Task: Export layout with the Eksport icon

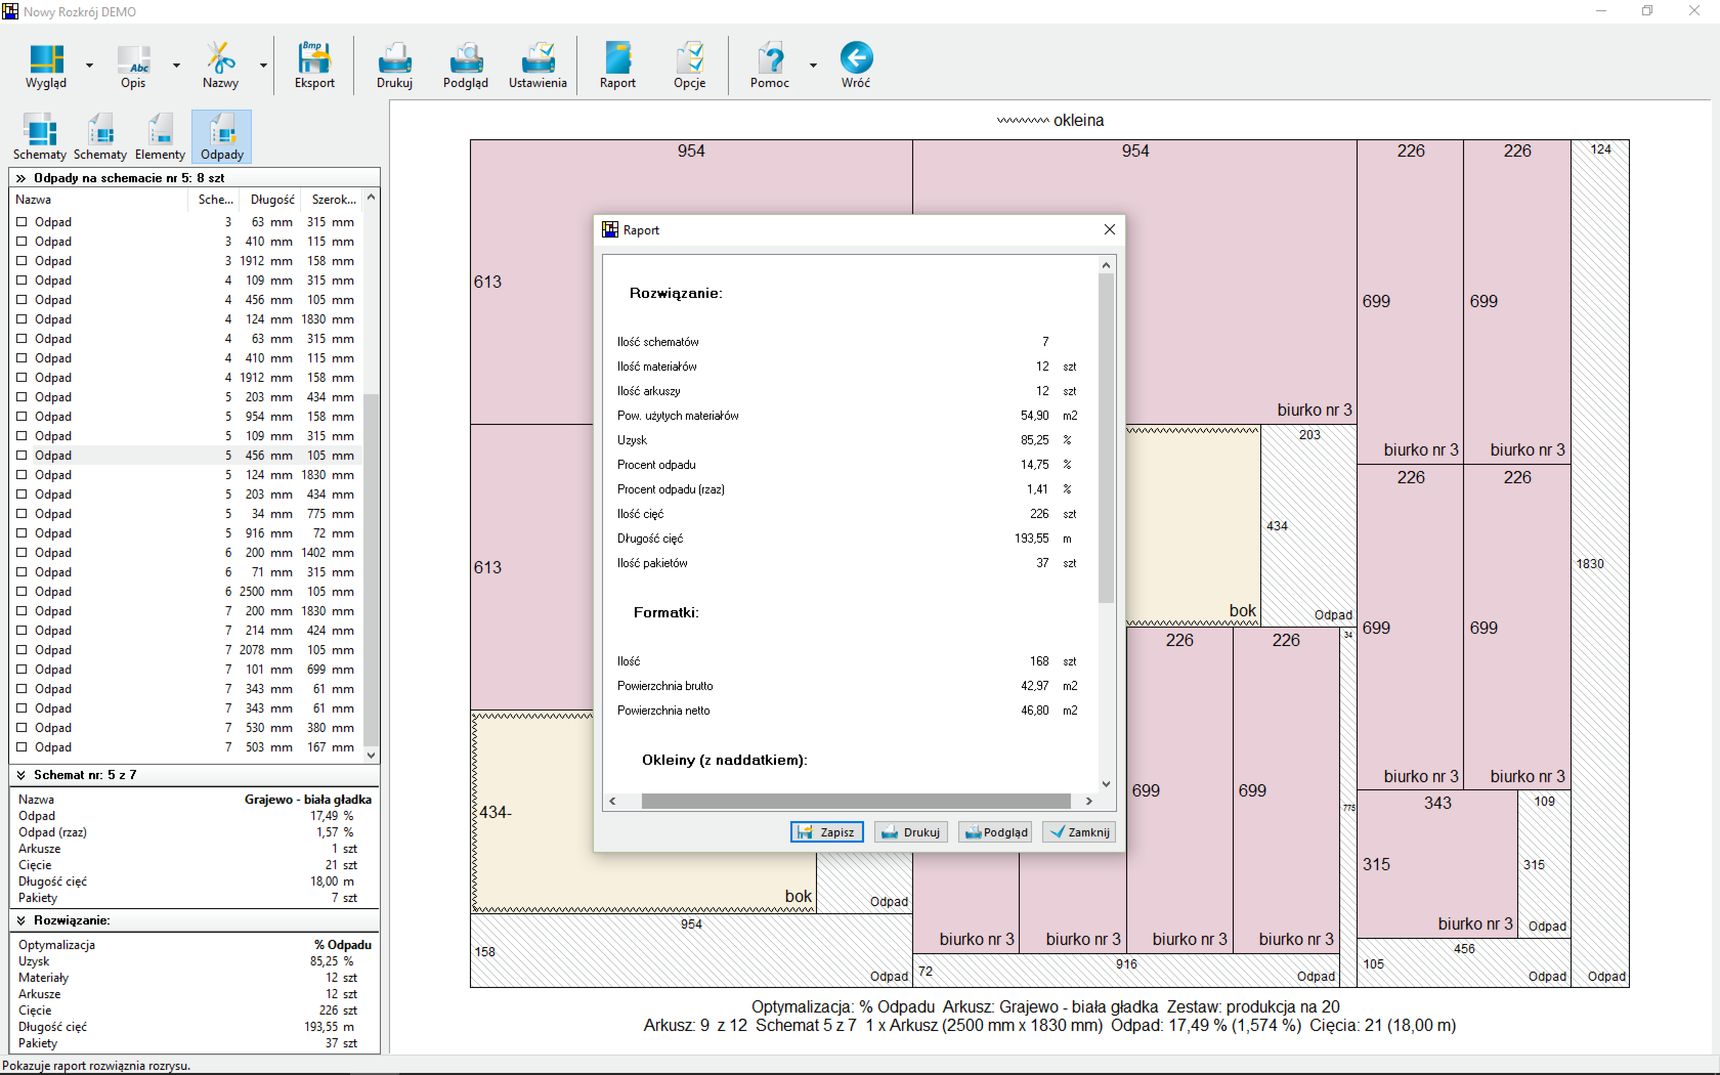Action: tap(314, 66)
